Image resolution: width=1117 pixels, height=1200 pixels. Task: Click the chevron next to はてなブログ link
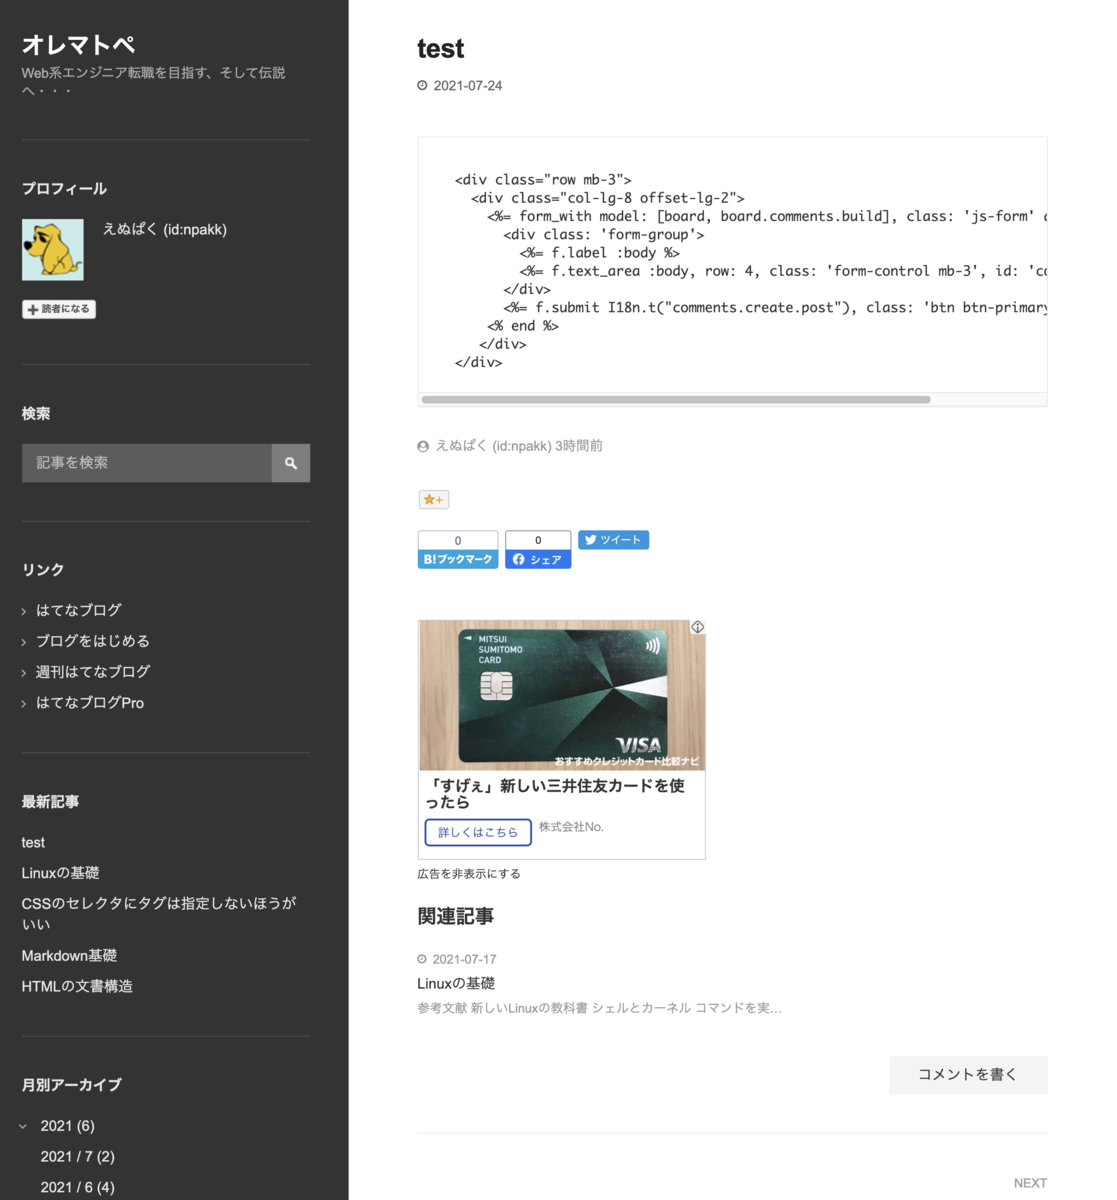pos(23,610)
